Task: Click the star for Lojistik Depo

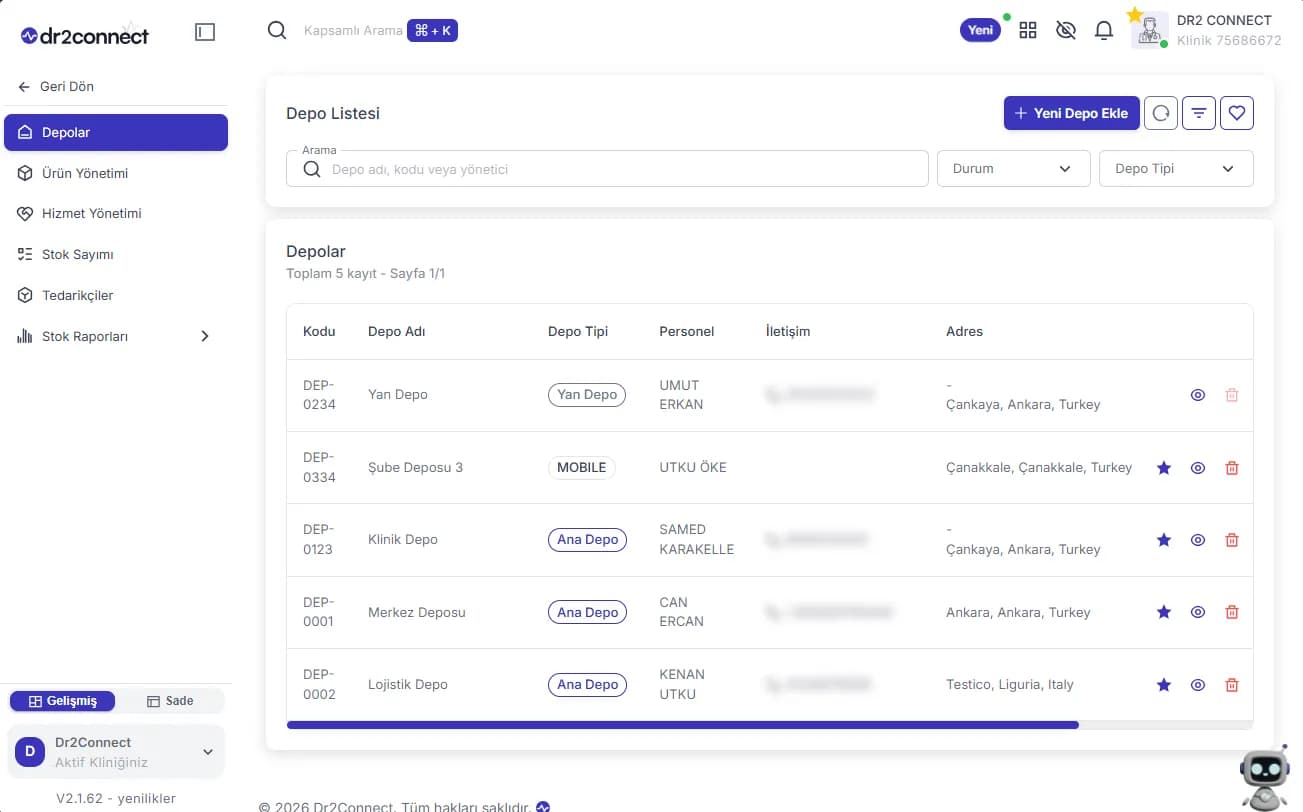Action: pyautogui.click(x=1164, y=685)
